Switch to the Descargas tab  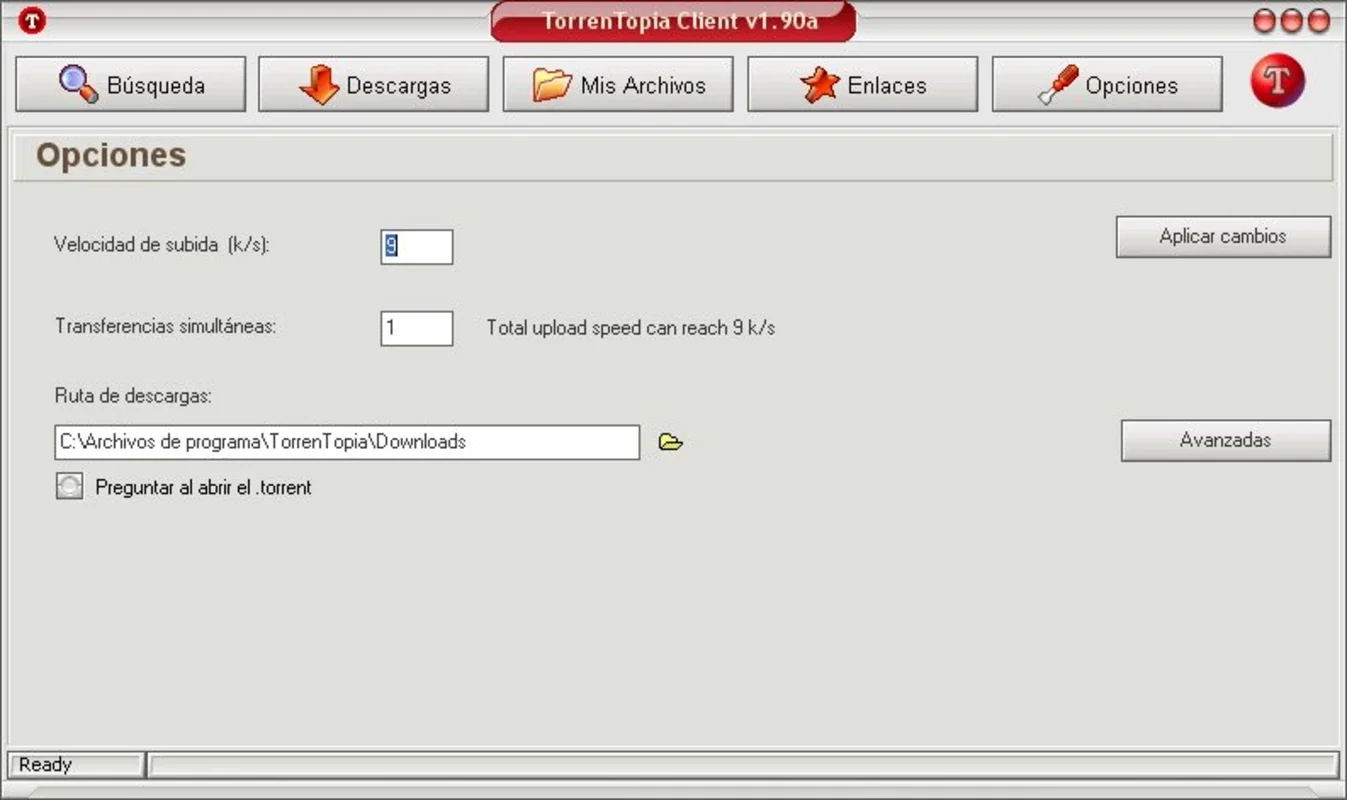click(x=374, y=84)
